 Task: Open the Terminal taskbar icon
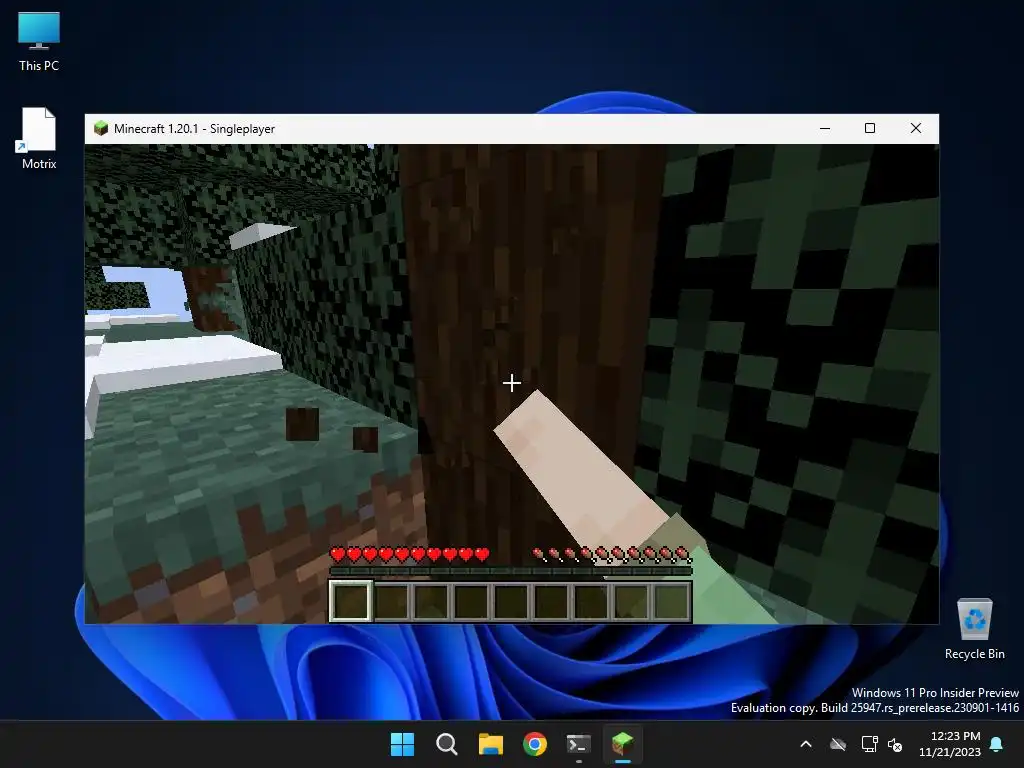pyautogui.click(x=579, y=744)
